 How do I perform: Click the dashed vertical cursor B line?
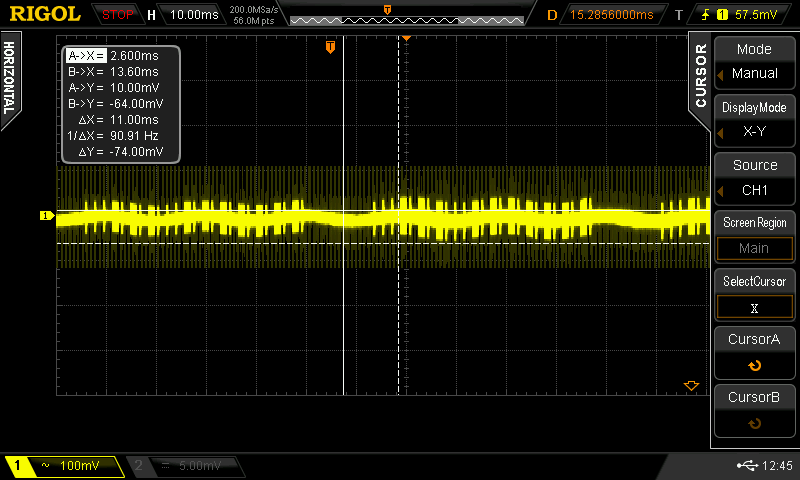(398, 215)
